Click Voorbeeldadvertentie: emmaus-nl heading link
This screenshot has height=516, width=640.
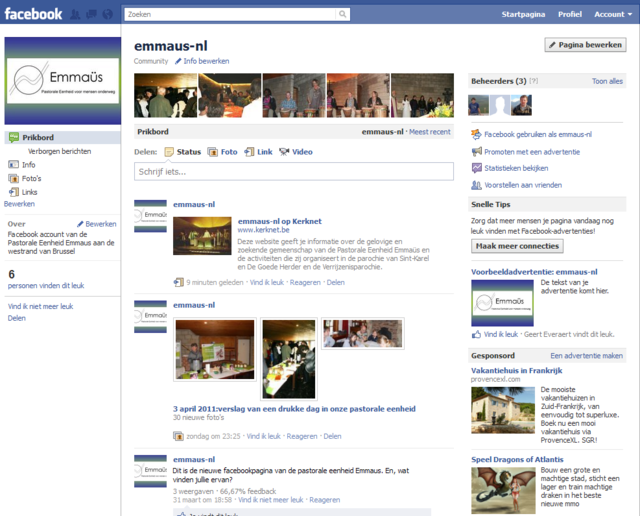pyautogui.click(x=534, y=272)
